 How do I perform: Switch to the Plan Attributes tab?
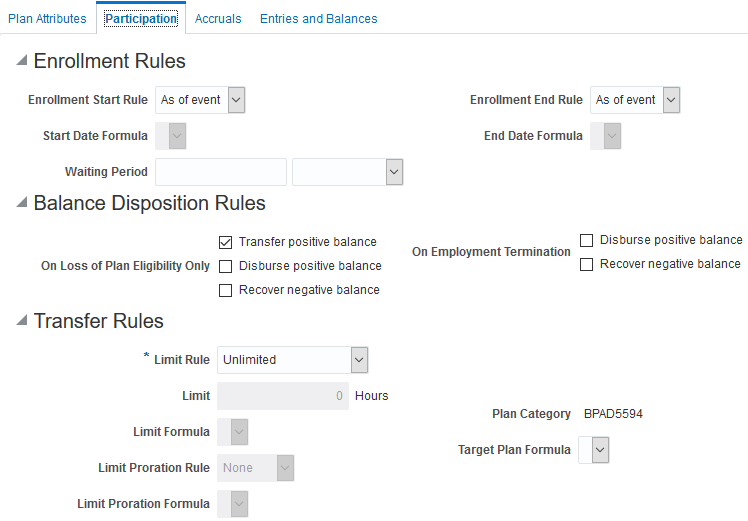[47, 19]
